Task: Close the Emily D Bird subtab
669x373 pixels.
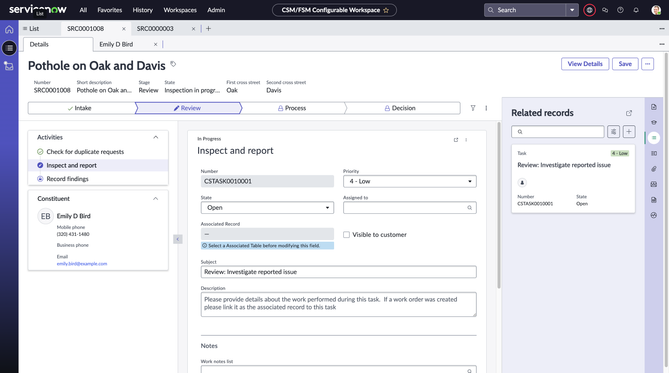Action: 155,44
